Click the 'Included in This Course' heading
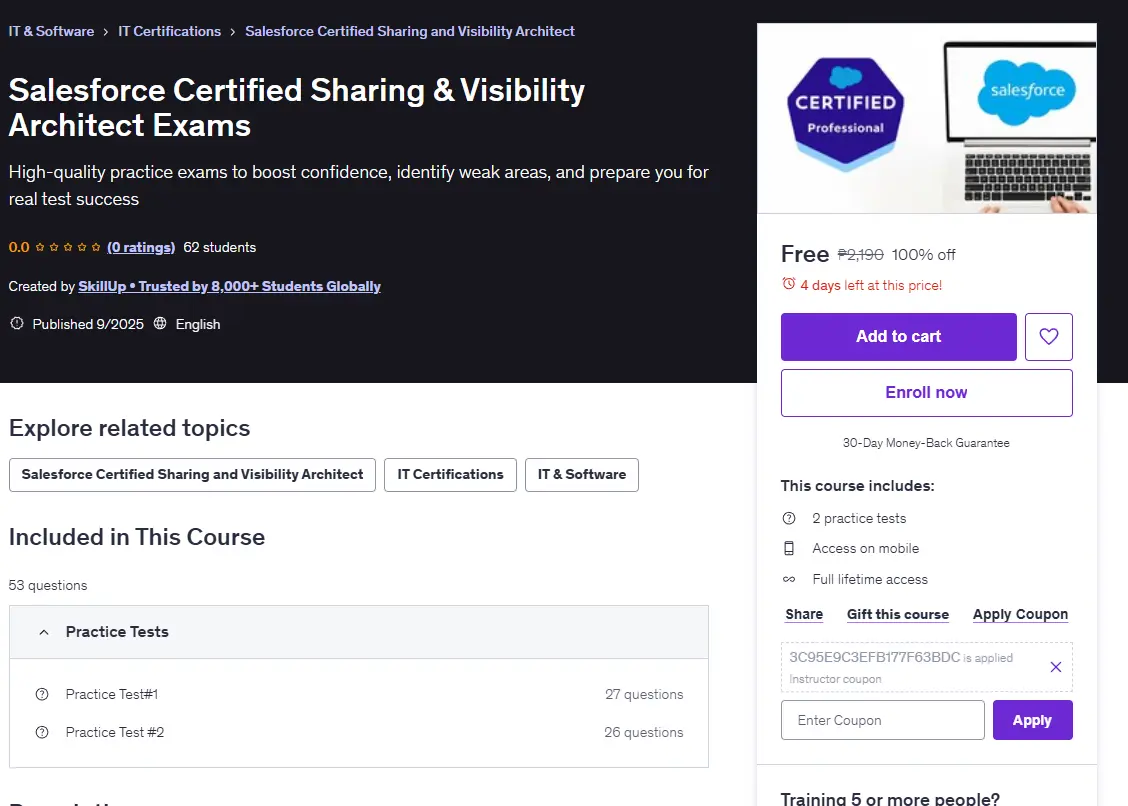This screenshot has width=1128, height=806. 137,537
